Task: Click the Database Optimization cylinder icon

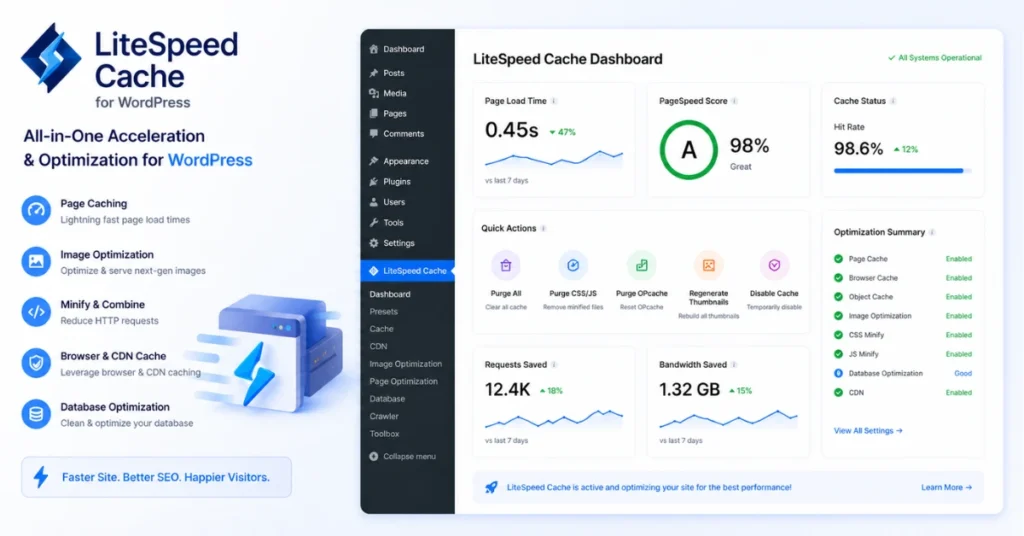Action: click(36, 414)
